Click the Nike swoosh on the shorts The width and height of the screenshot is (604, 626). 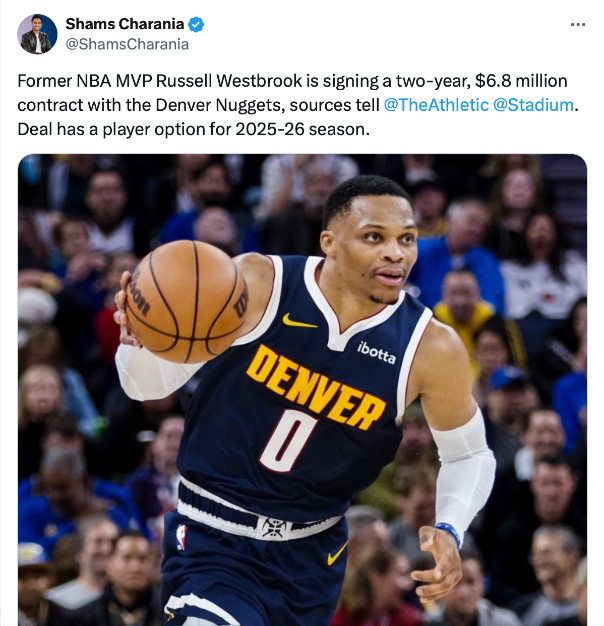click(x=337, y=554)
